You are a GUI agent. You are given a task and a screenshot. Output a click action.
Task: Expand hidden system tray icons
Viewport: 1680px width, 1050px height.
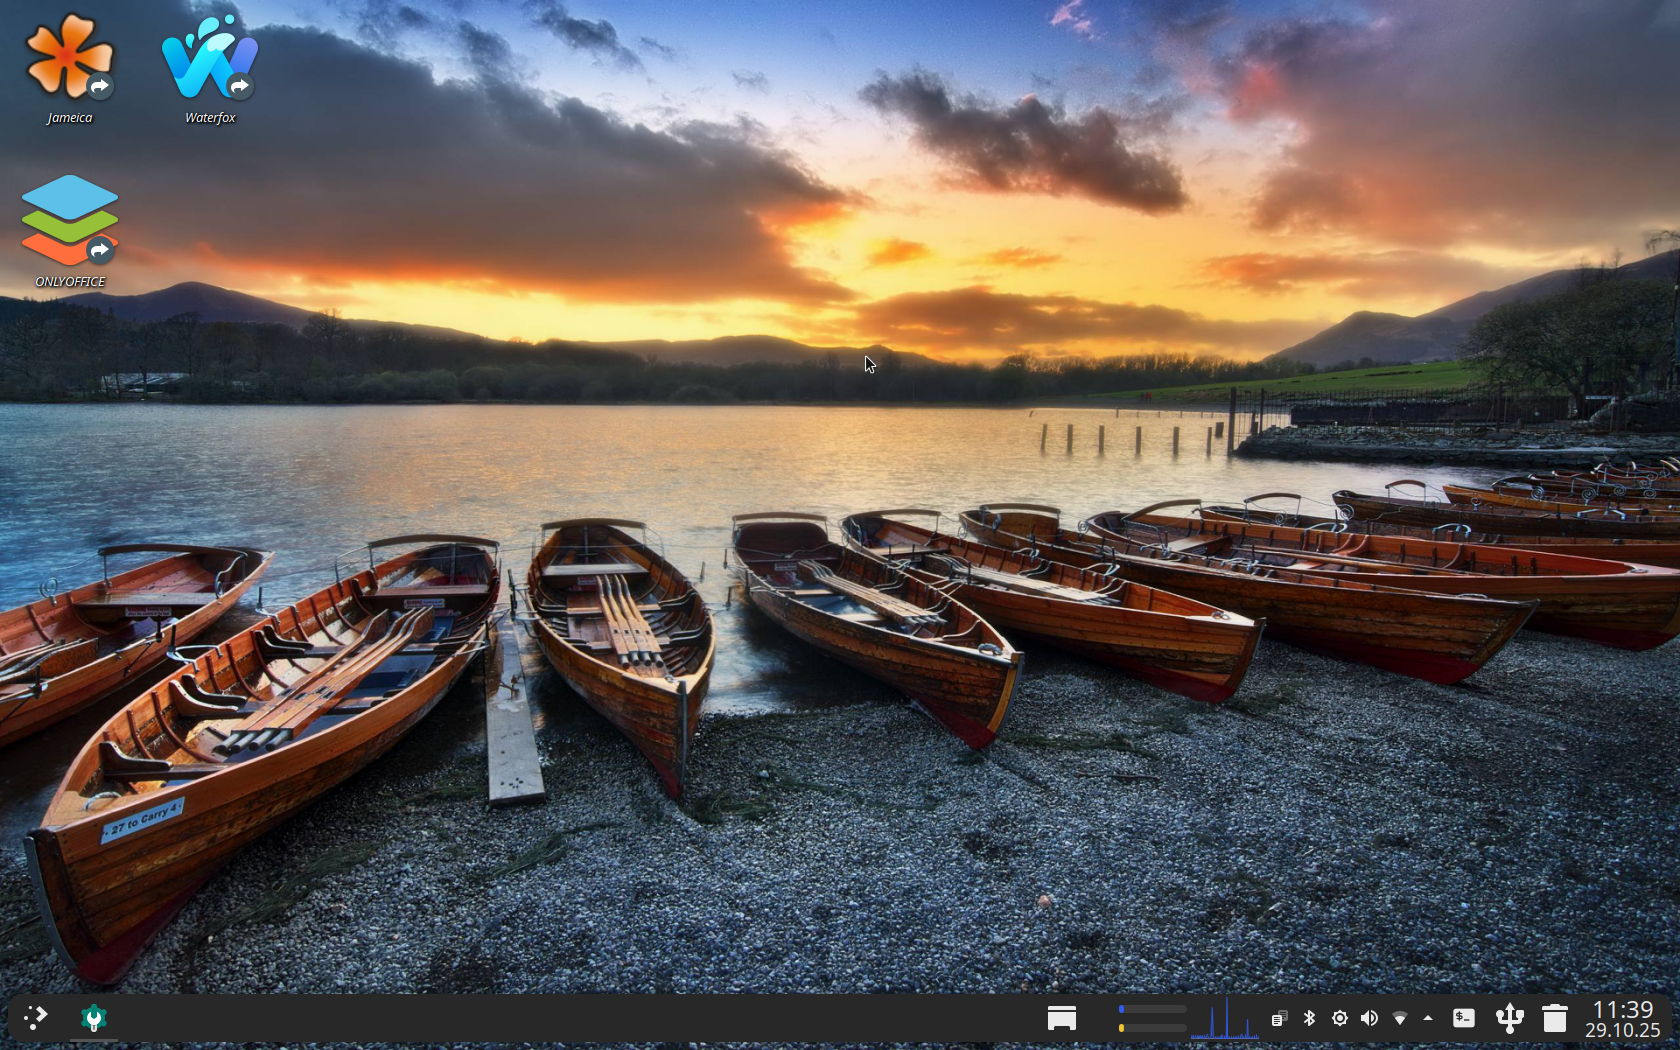point(1428,1018)
